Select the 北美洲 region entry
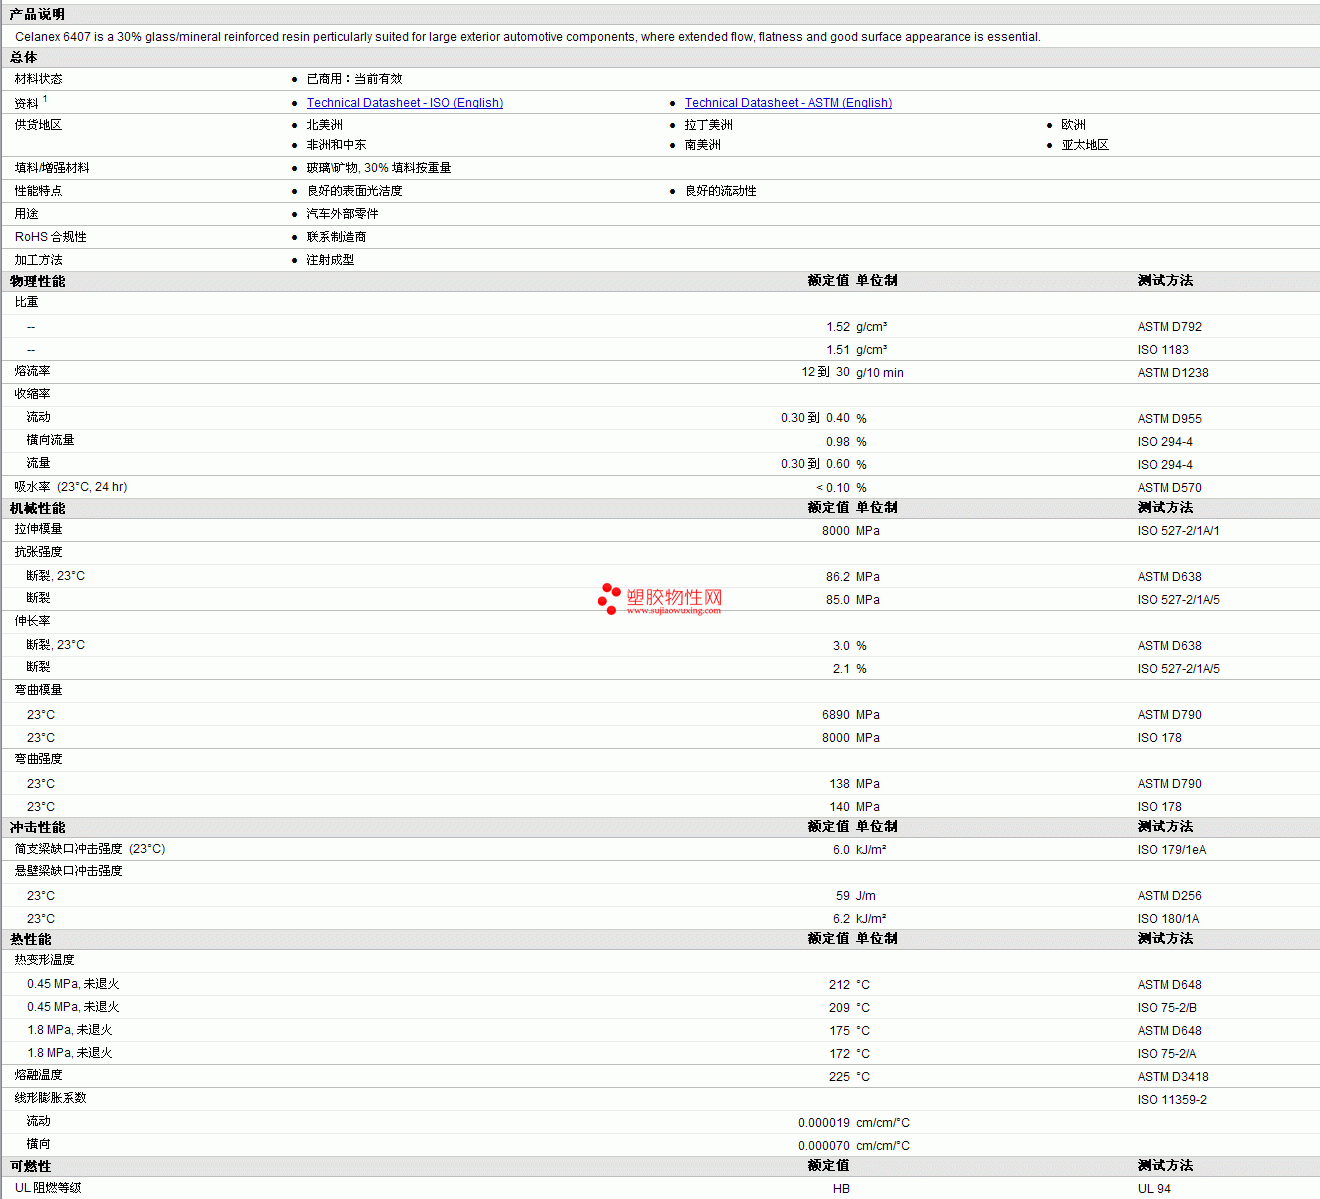This screenshot has height=1199, width=1320. coord(325,125)
